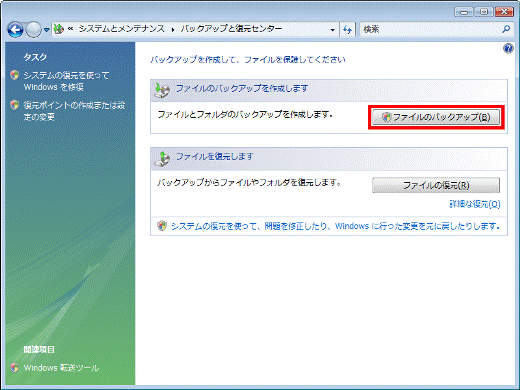Close the window with the red X
This screenshot has height=390, width=520.
504,12
